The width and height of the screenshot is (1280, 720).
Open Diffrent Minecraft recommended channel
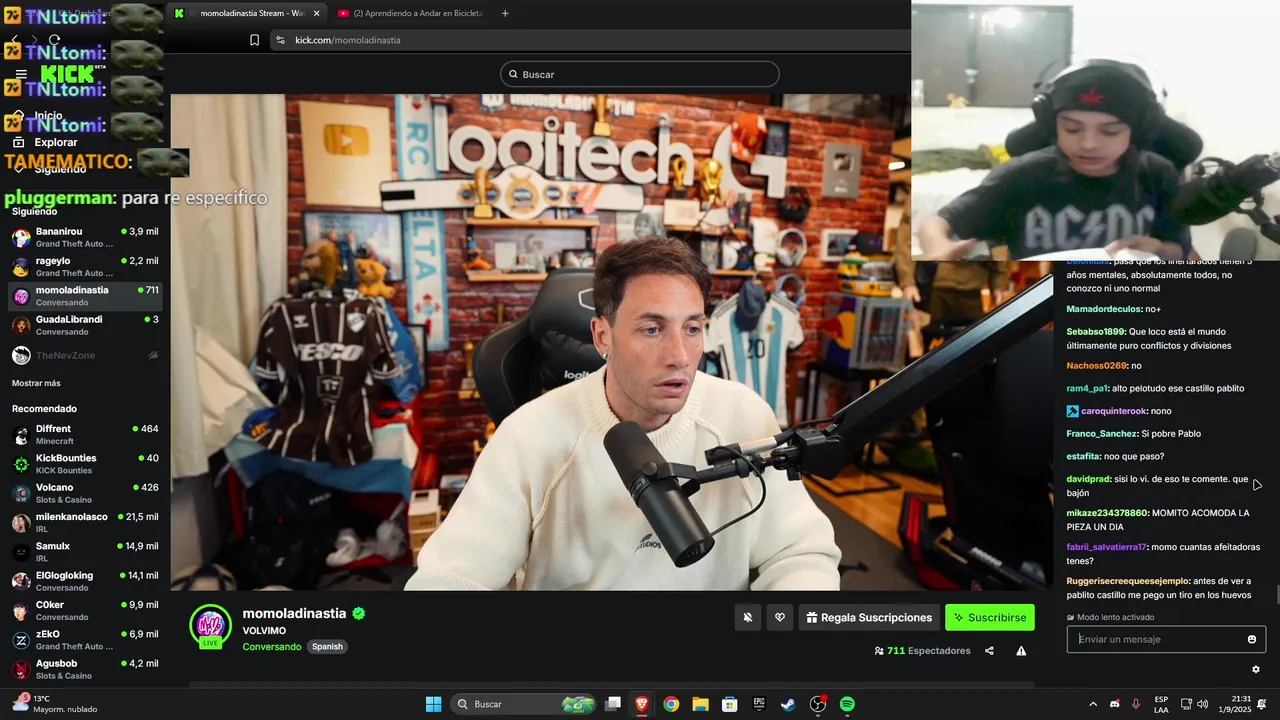point(85,434)
